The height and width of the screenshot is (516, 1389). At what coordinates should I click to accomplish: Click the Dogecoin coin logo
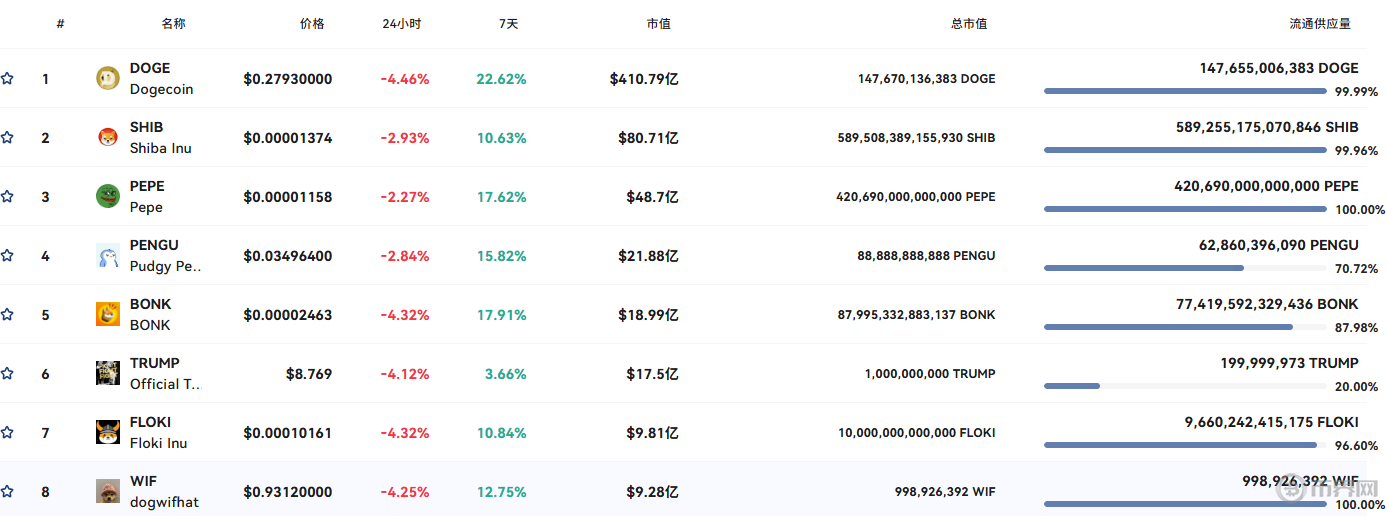click(107, 78)
